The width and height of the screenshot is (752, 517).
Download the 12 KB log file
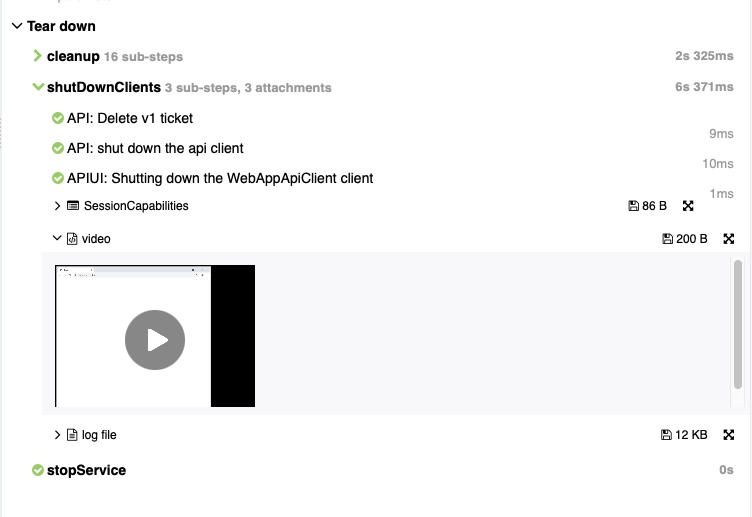click(x=666, y=435)
